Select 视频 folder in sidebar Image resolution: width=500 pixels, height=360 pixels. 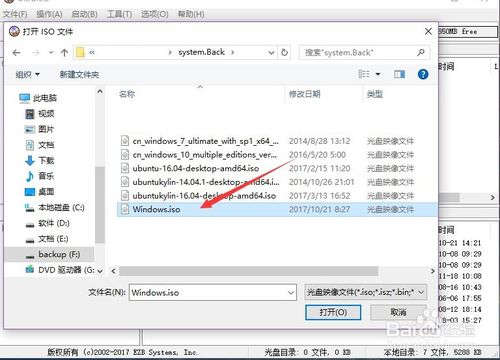click(x=40, y=114)
